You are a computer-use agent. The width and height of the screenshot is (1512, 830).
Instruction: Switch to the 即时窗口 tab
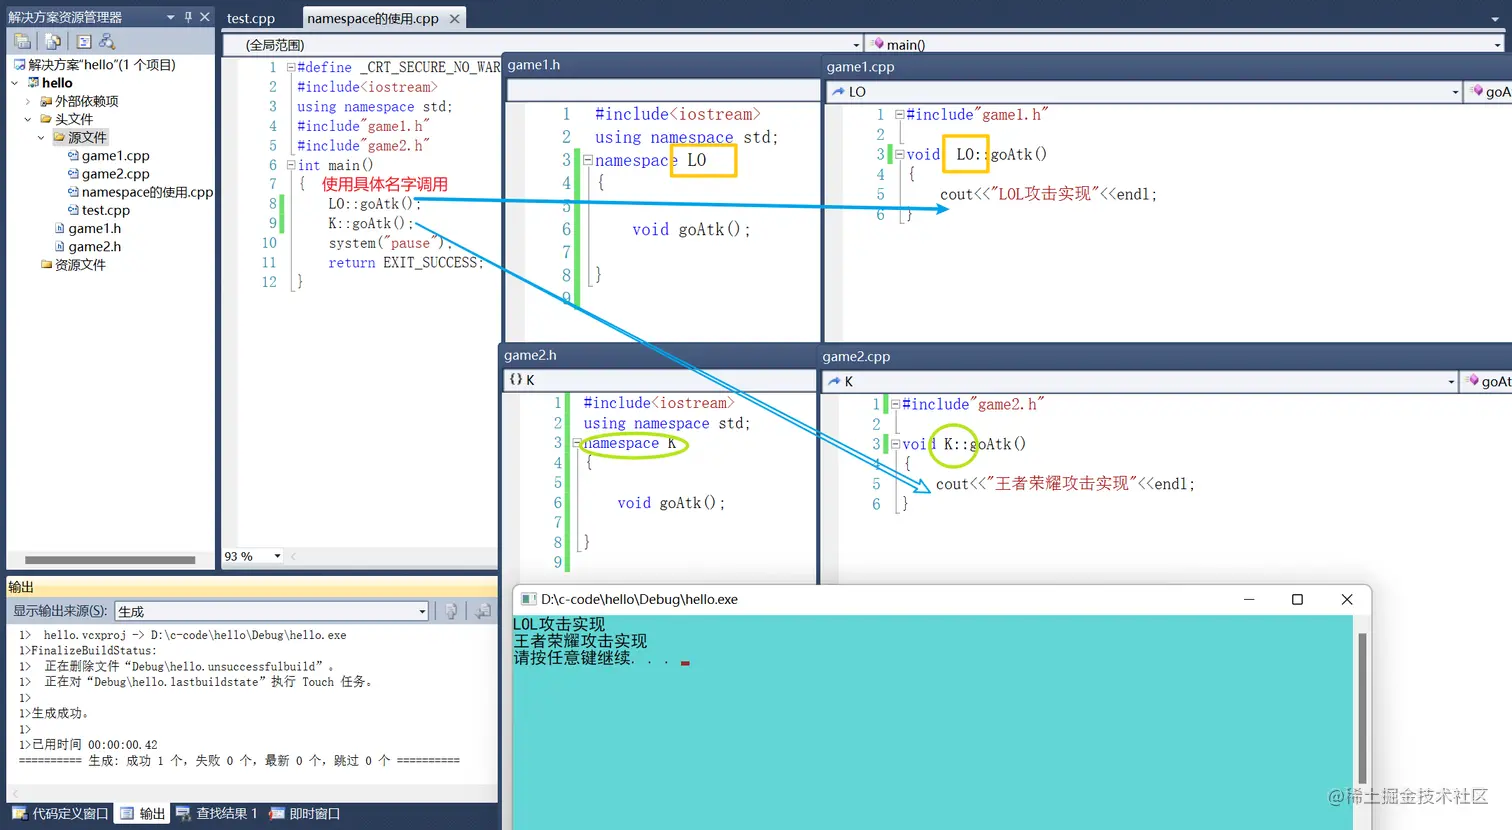click(x=304, y=814)
